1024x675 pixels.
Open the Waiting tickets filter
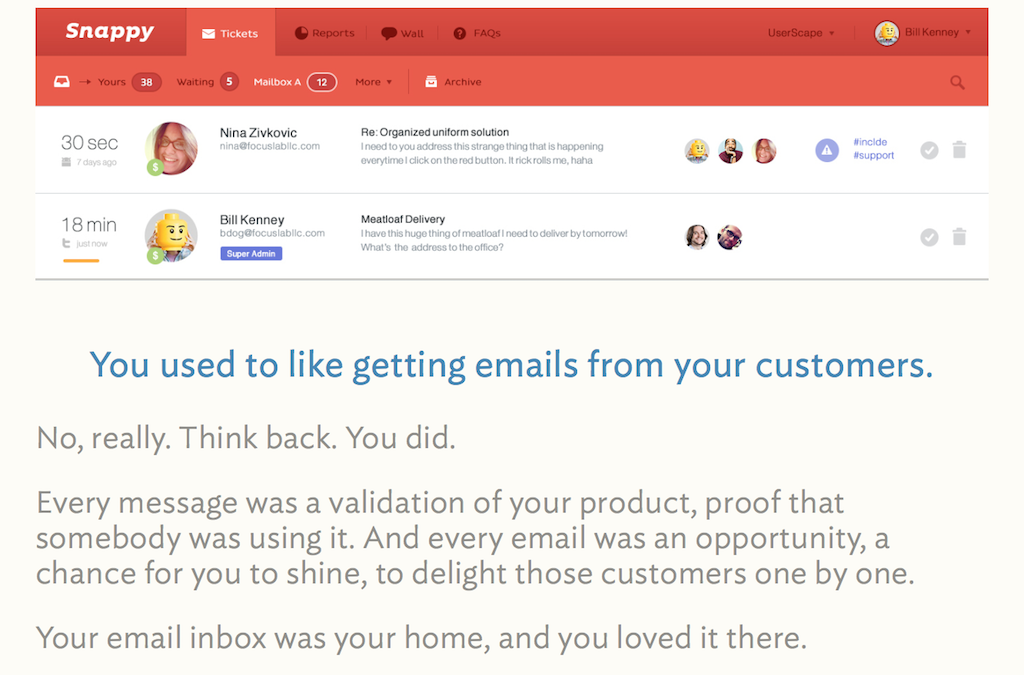pos(207,82)
